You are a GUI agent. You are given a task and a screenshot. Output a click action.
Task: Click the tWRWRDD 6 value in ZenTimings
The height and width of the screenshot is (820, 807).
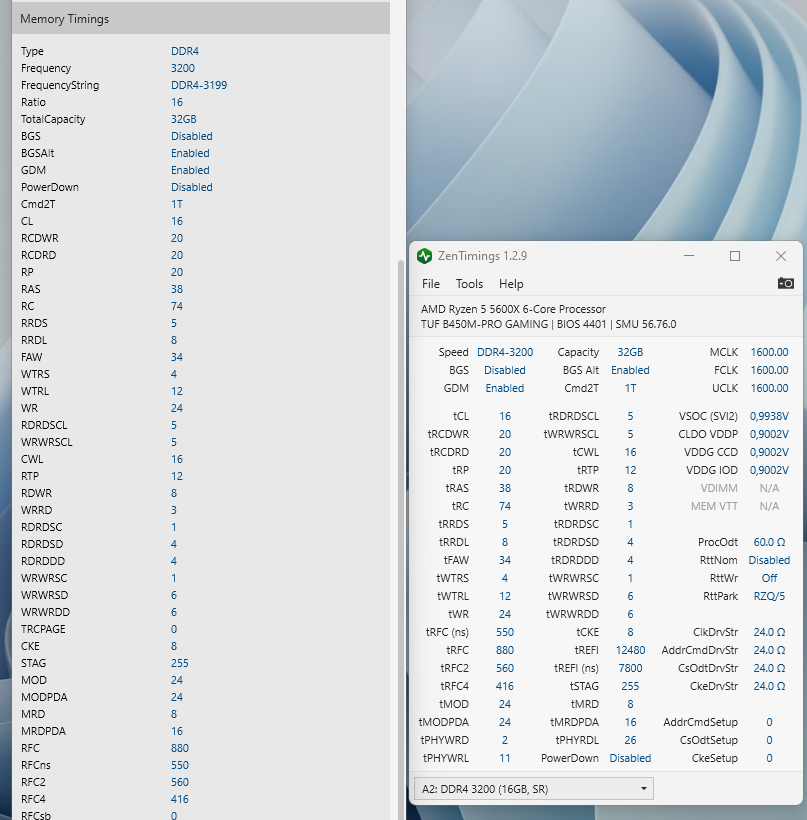tap(630, 614)
